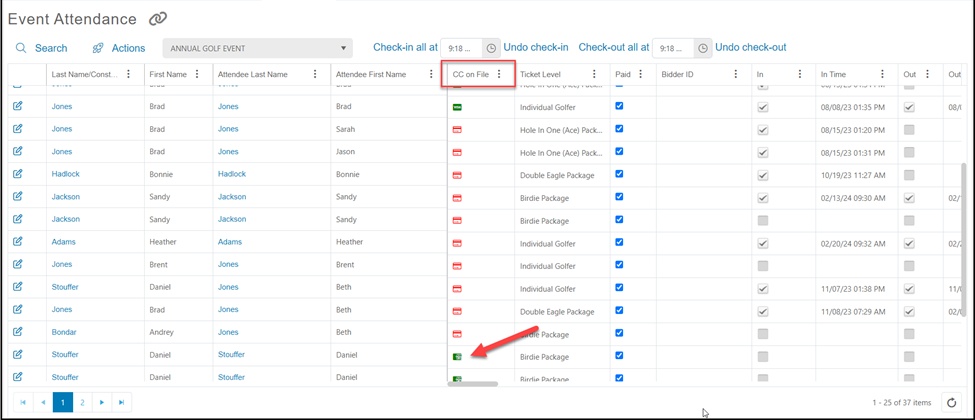Click the green card icon for Daniel Stouffer

[457, 357]
